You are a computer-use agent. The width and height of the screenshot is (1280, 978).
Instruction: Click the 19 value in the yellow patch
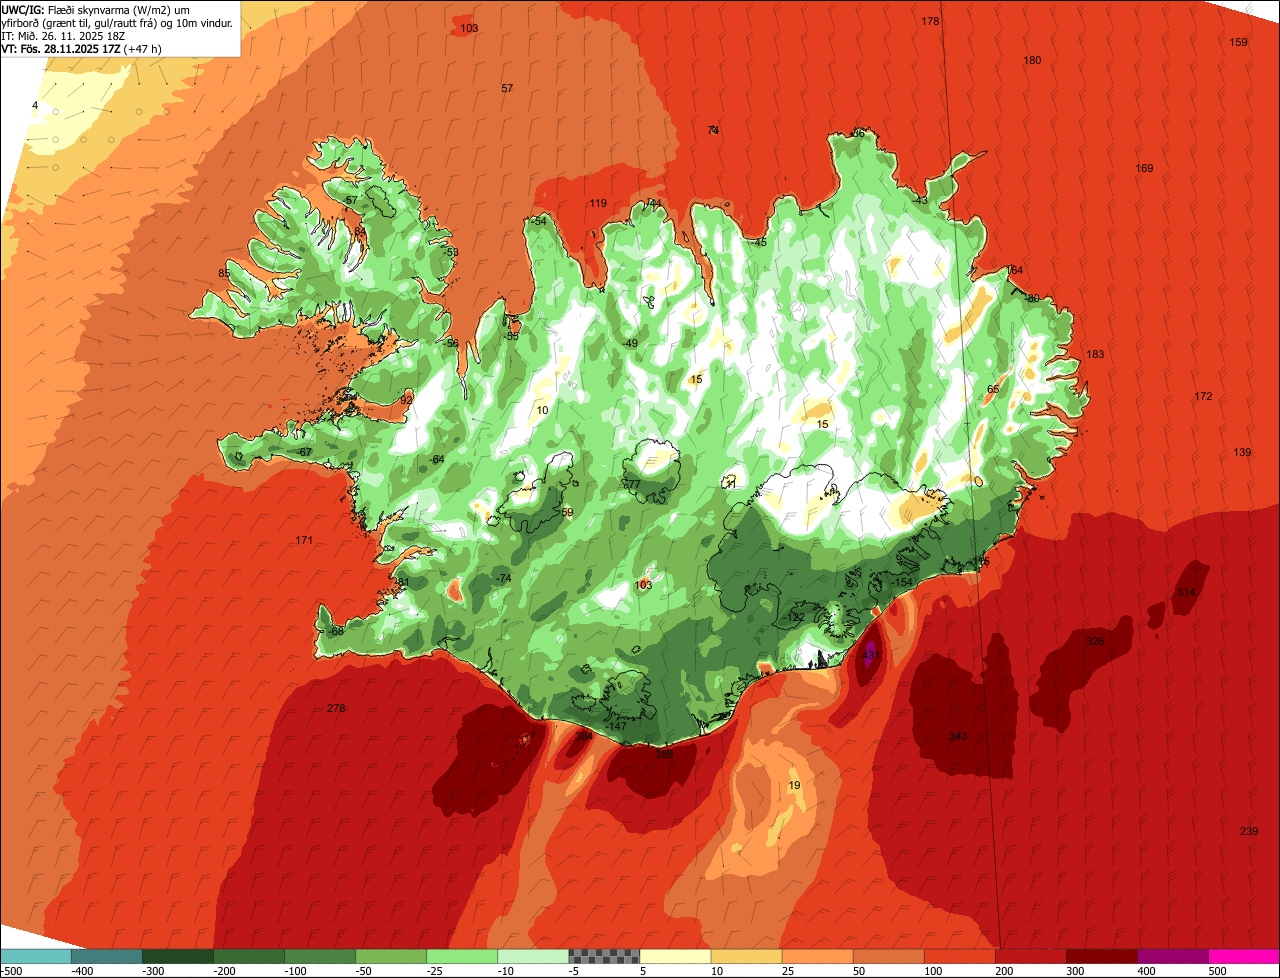pyautogui.click(x=794, y=785)
